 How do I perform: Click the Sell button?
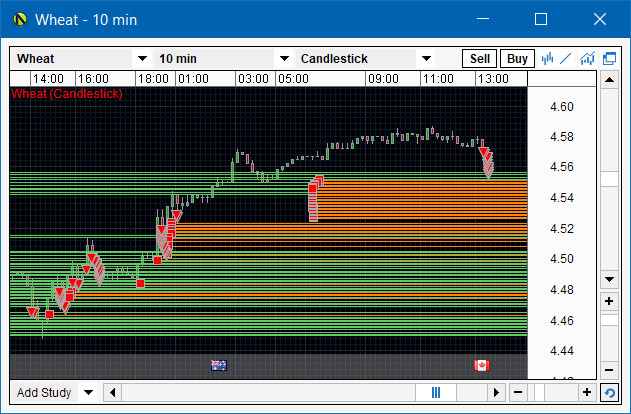480,59
